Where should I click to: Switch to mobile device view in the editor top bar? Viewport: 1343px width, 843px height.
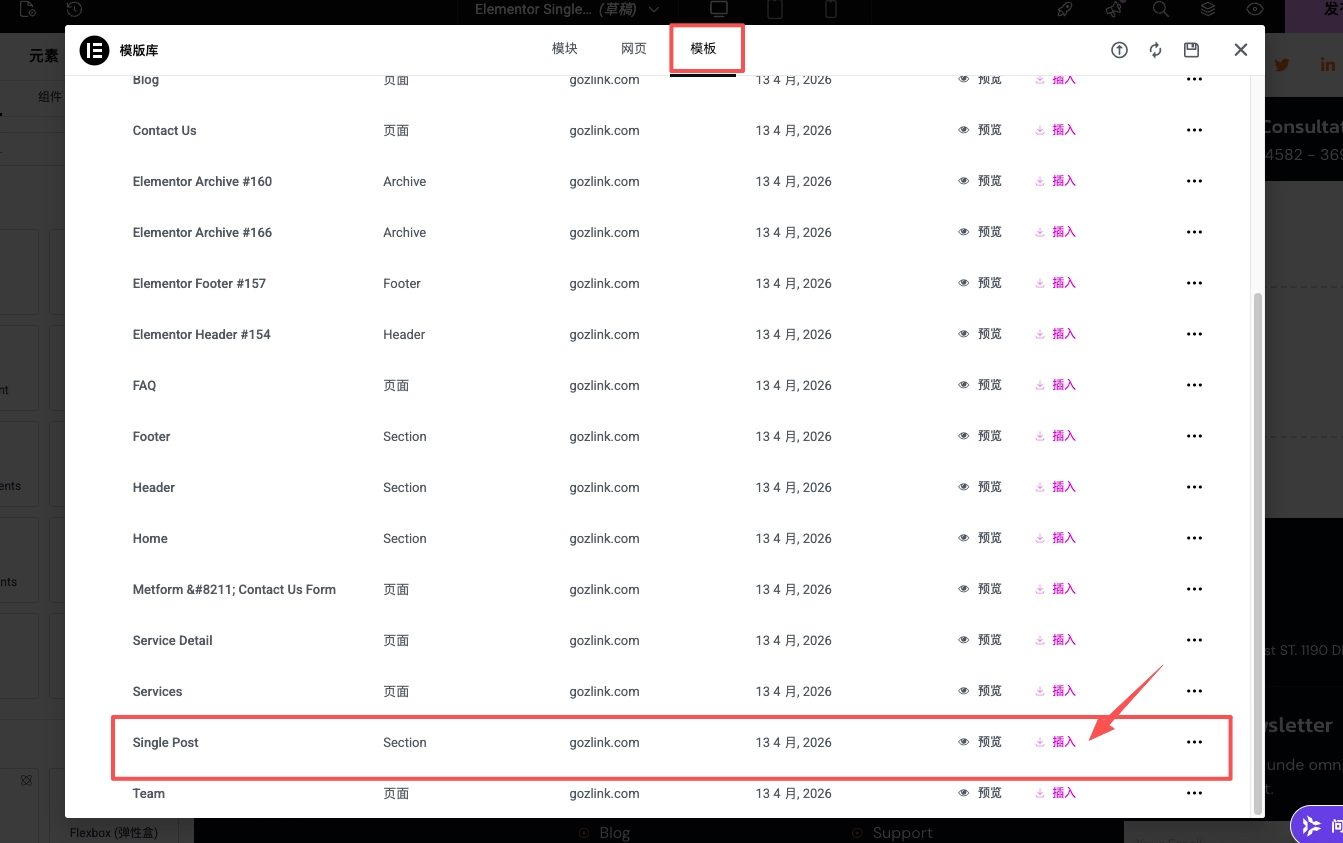830,9
